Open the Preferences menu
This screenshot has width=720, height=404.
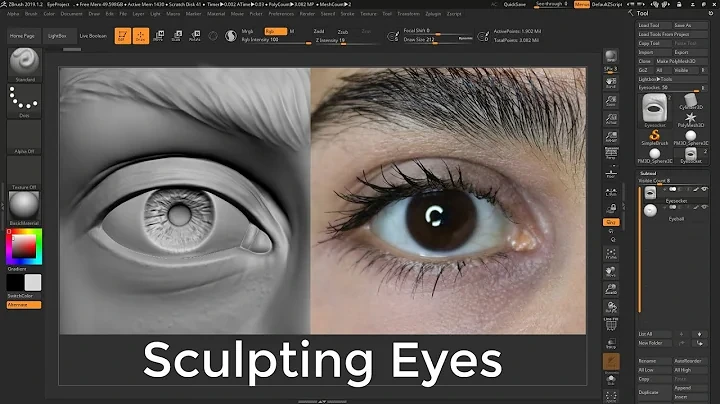pyautogui.click(x=281, y=14)
